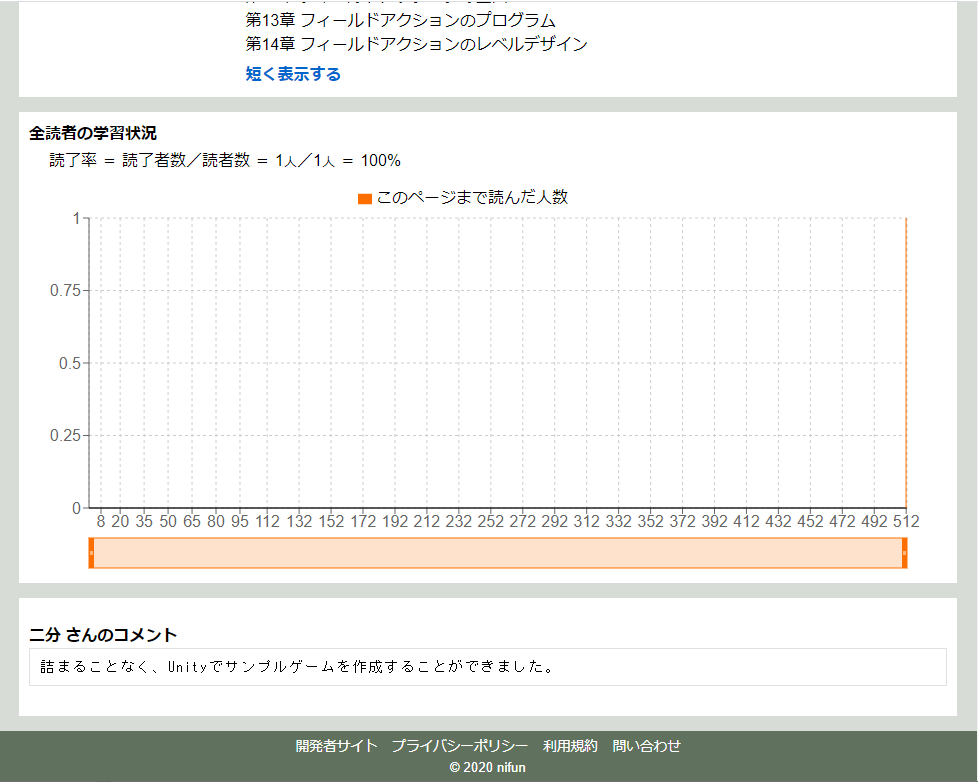This screenshot has height=782, width=978.
Task: Click inside the orange range selector band
Action: [x=500, y=552]
